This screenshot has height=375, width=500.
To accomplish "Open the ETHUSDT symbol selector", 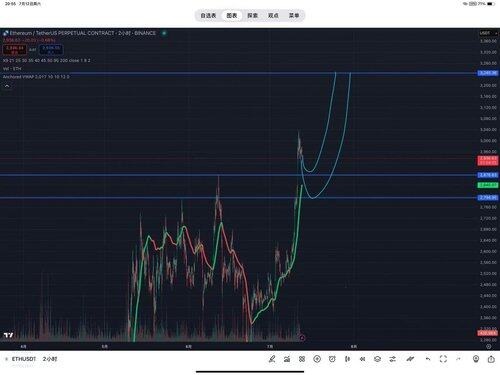I will (24, 359).
